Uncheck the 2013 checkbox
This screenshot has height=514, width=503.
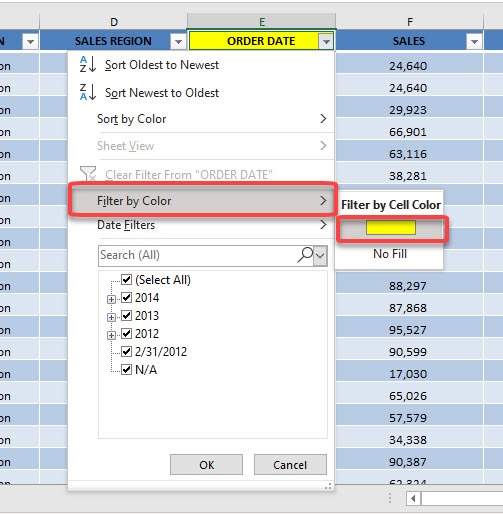(x=126, y=315)
